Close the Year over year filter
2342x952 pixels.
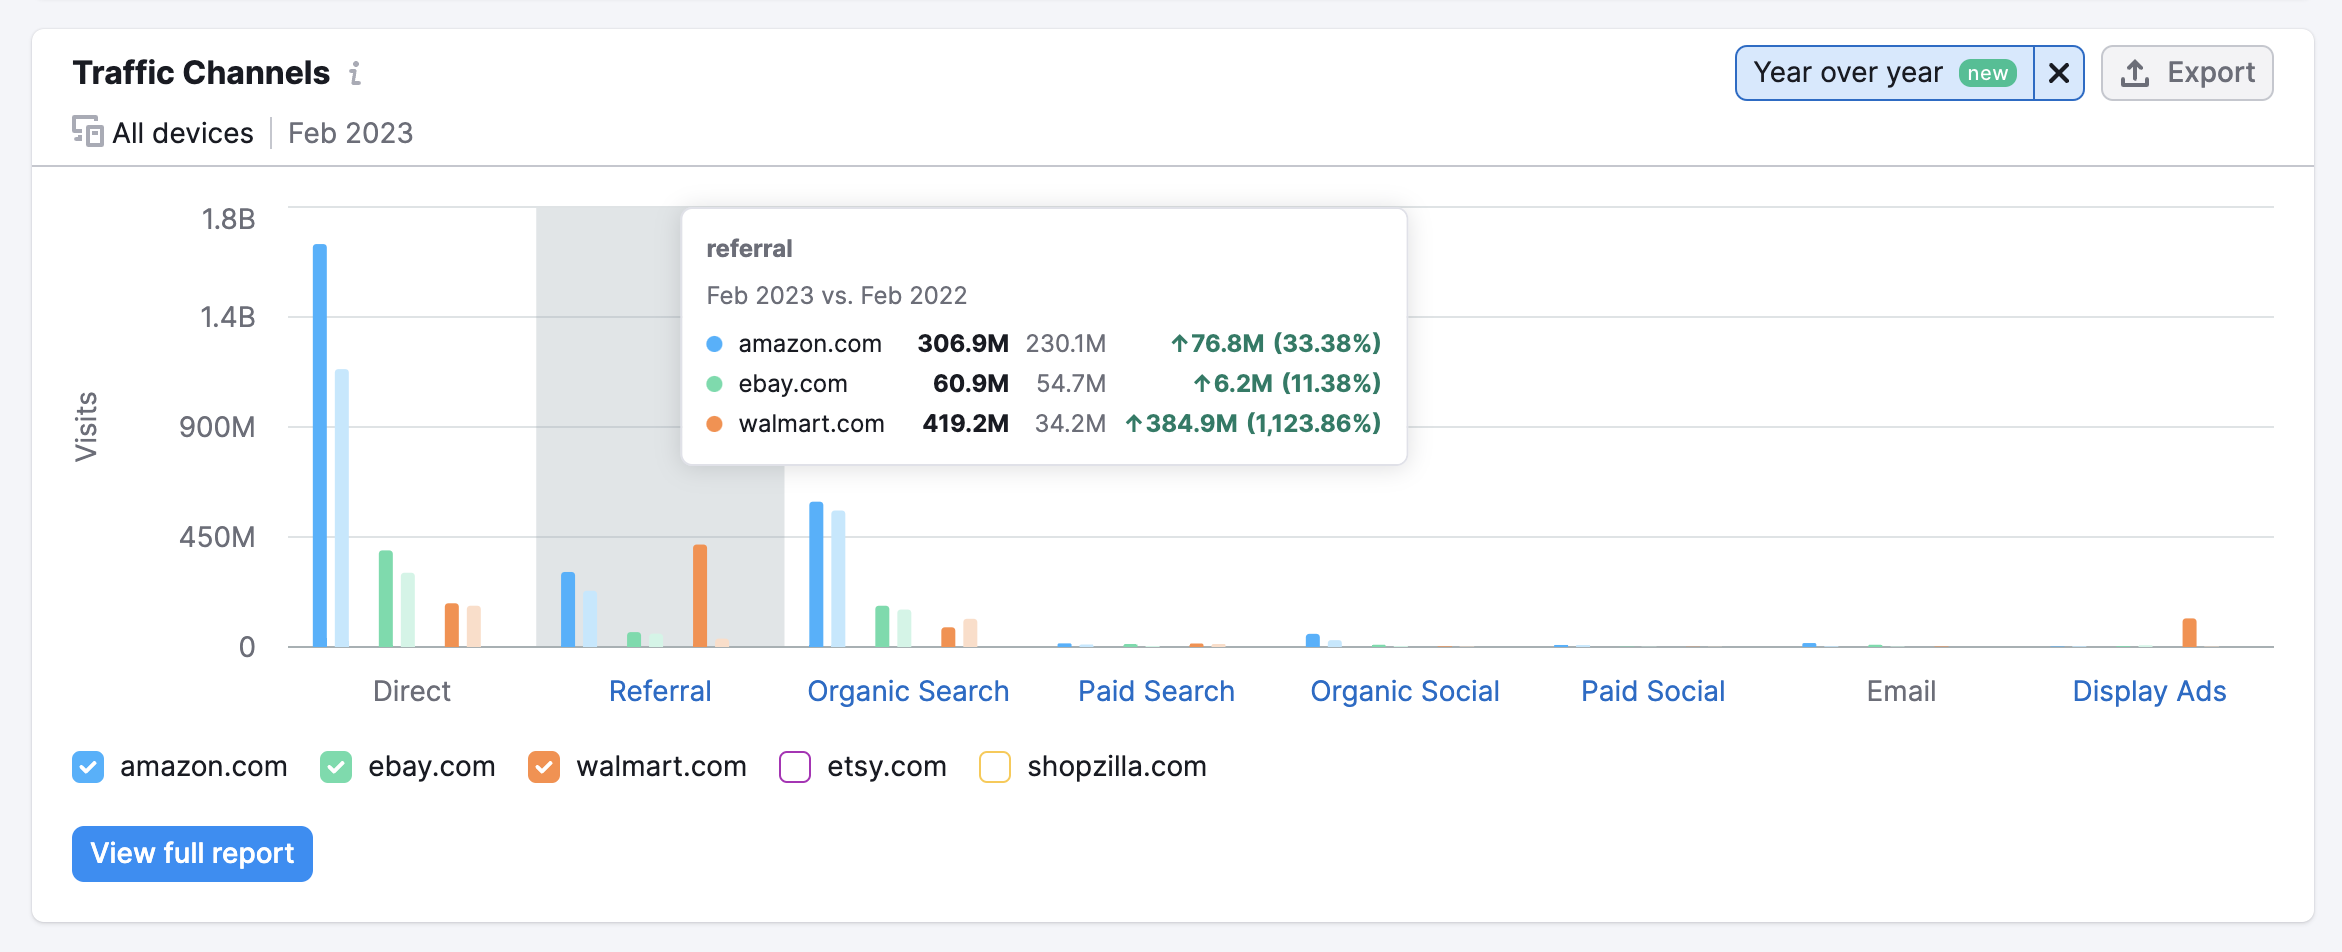pos(2058,73)
